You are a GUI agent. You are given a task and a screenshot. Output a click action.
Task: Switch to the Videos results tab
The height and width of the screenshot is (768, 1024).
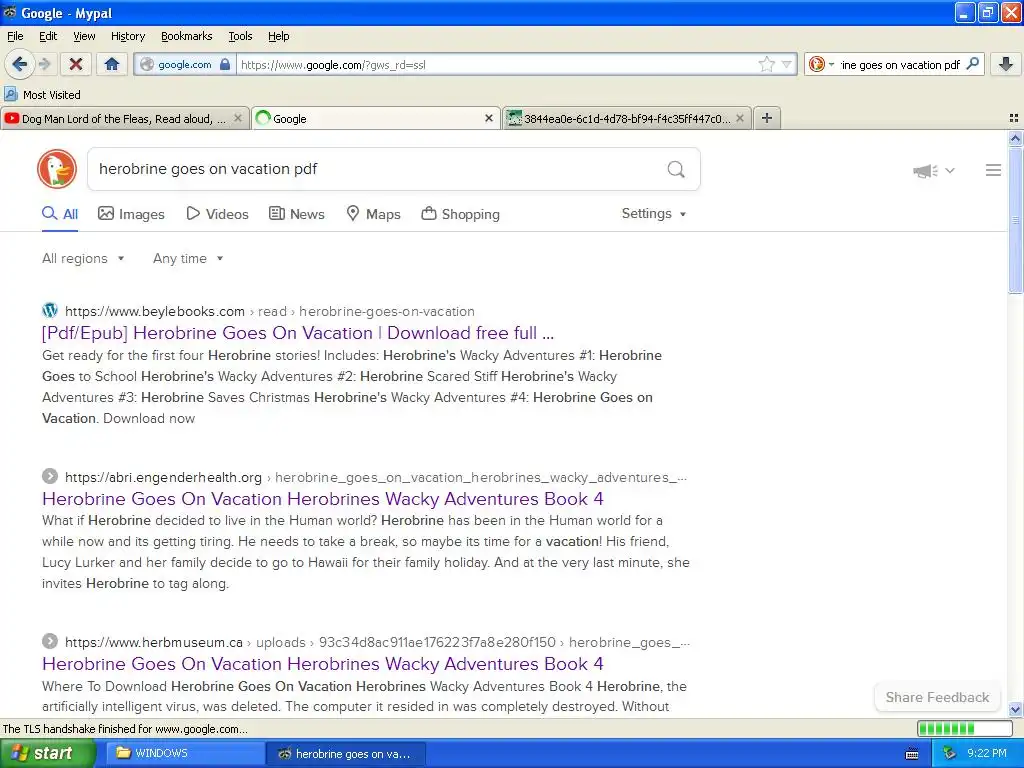coord(217,214)
